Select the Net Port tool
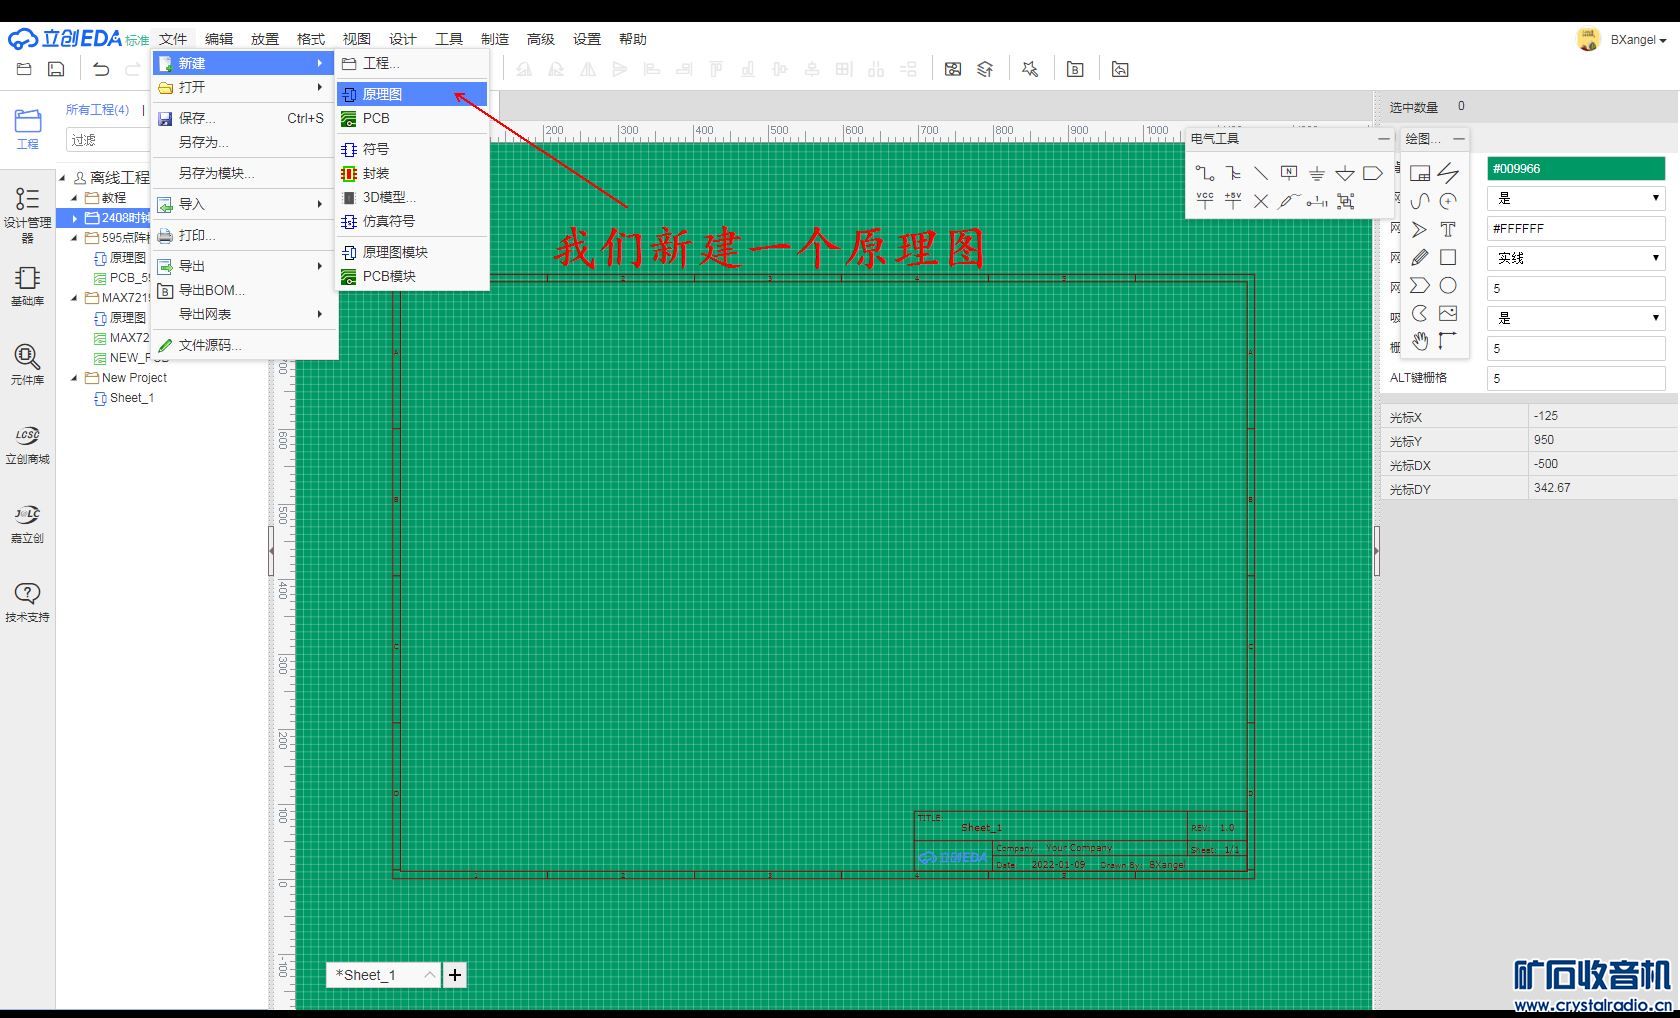 pyautogui.click(x=1373, y=173)
